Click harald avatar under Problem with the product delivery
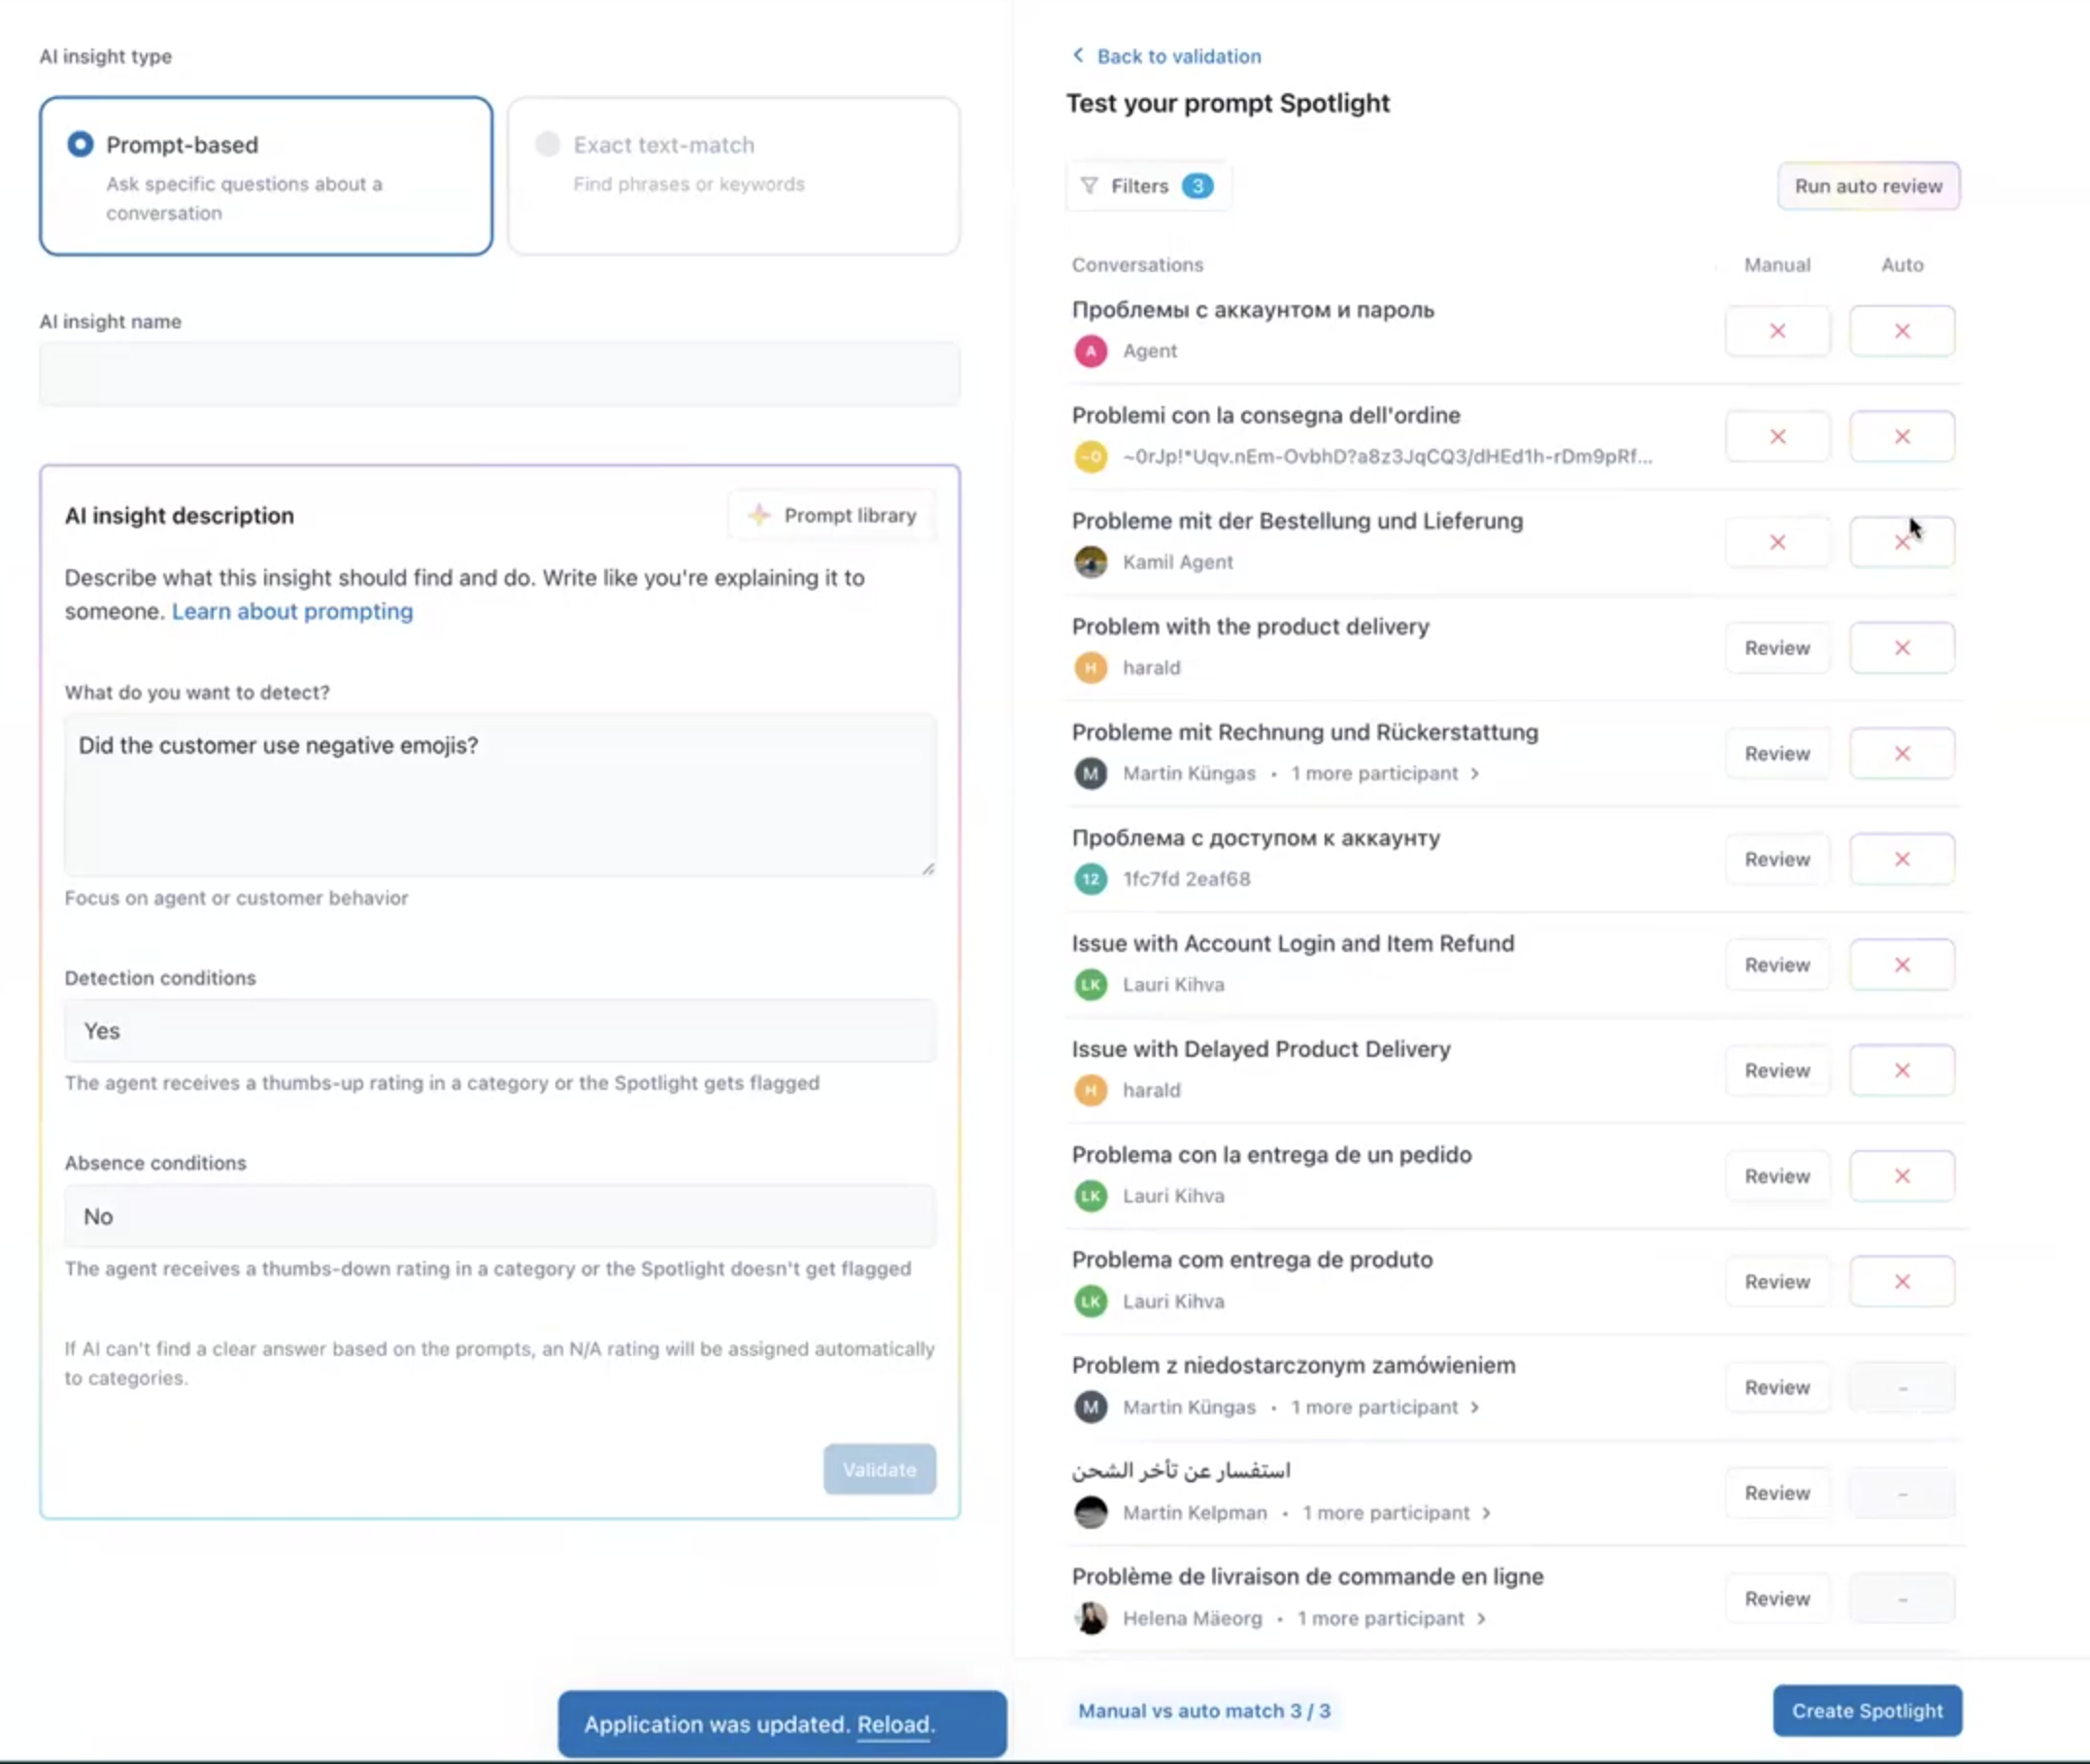This screenshot has width=2090, height=1764. click(x=1090, y=667)
